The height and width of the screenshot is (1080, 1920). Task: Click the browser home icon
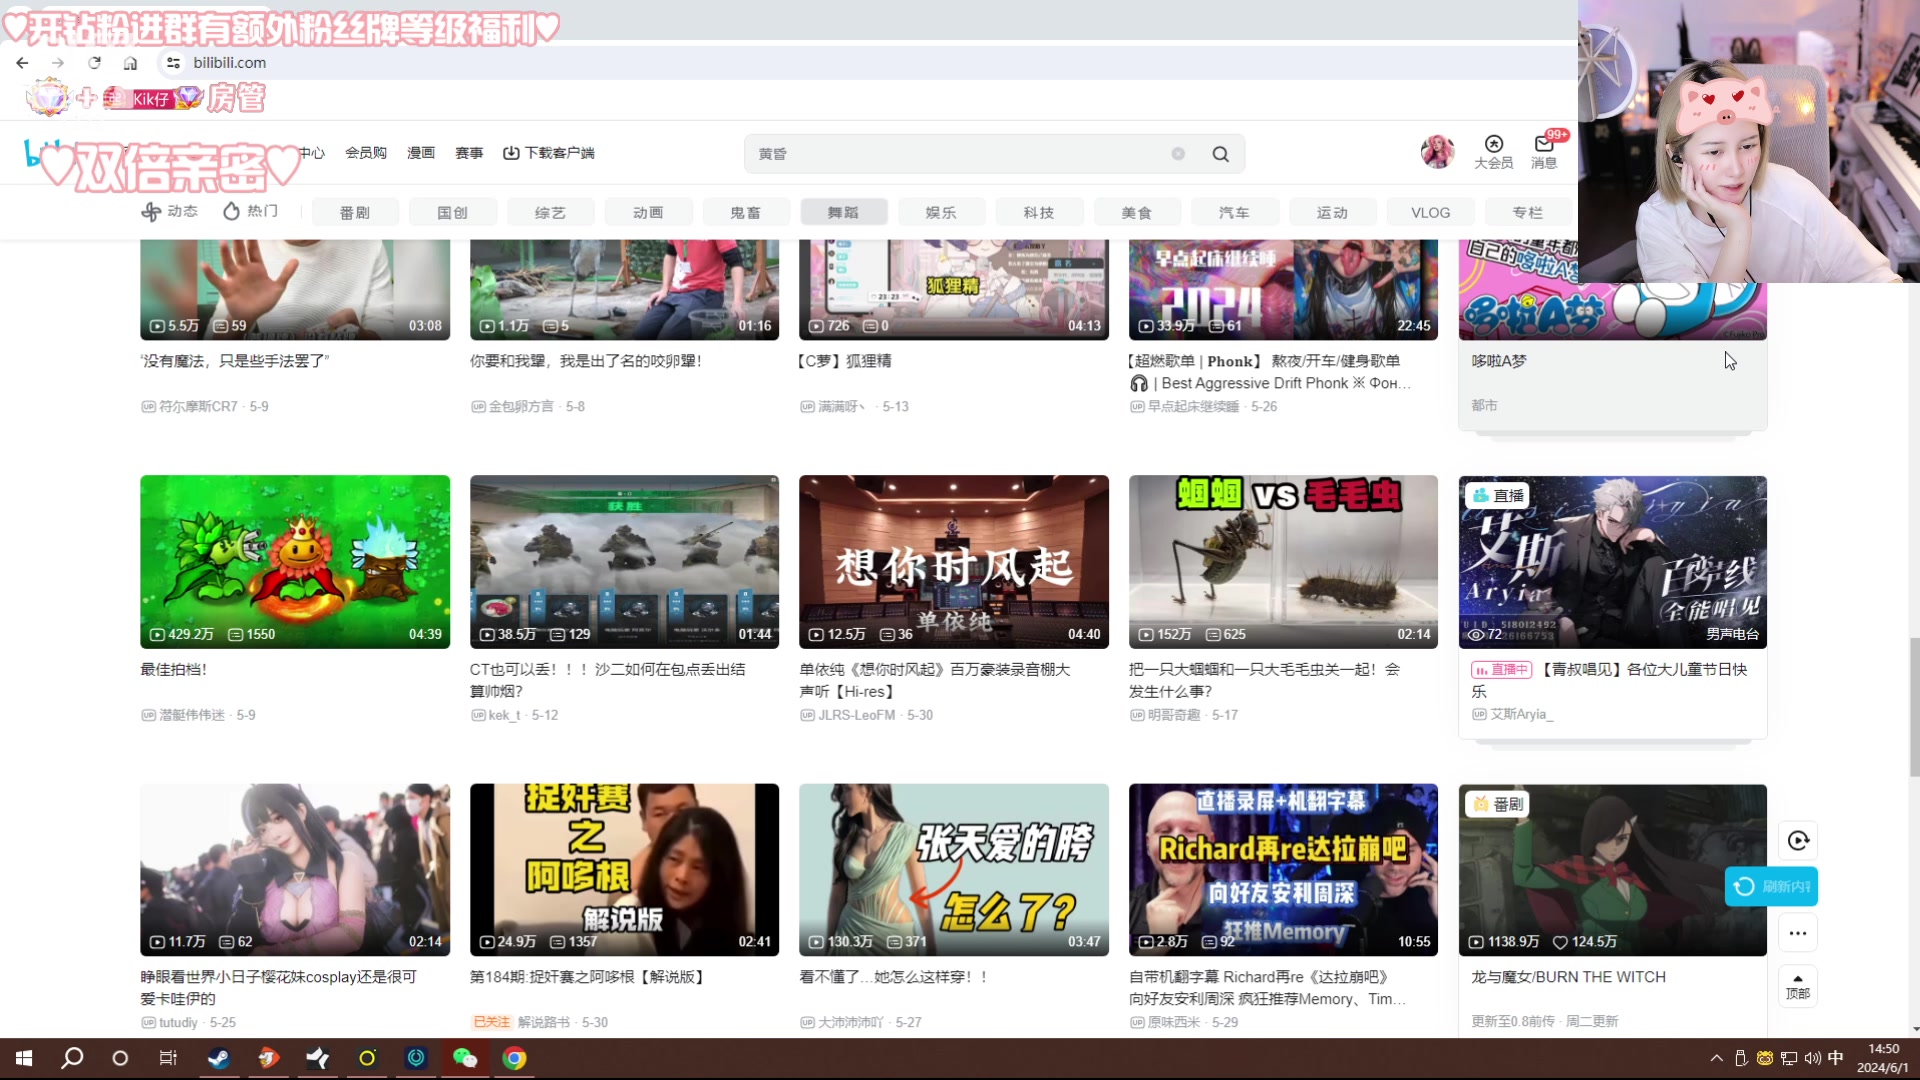(x=130, y=62)
